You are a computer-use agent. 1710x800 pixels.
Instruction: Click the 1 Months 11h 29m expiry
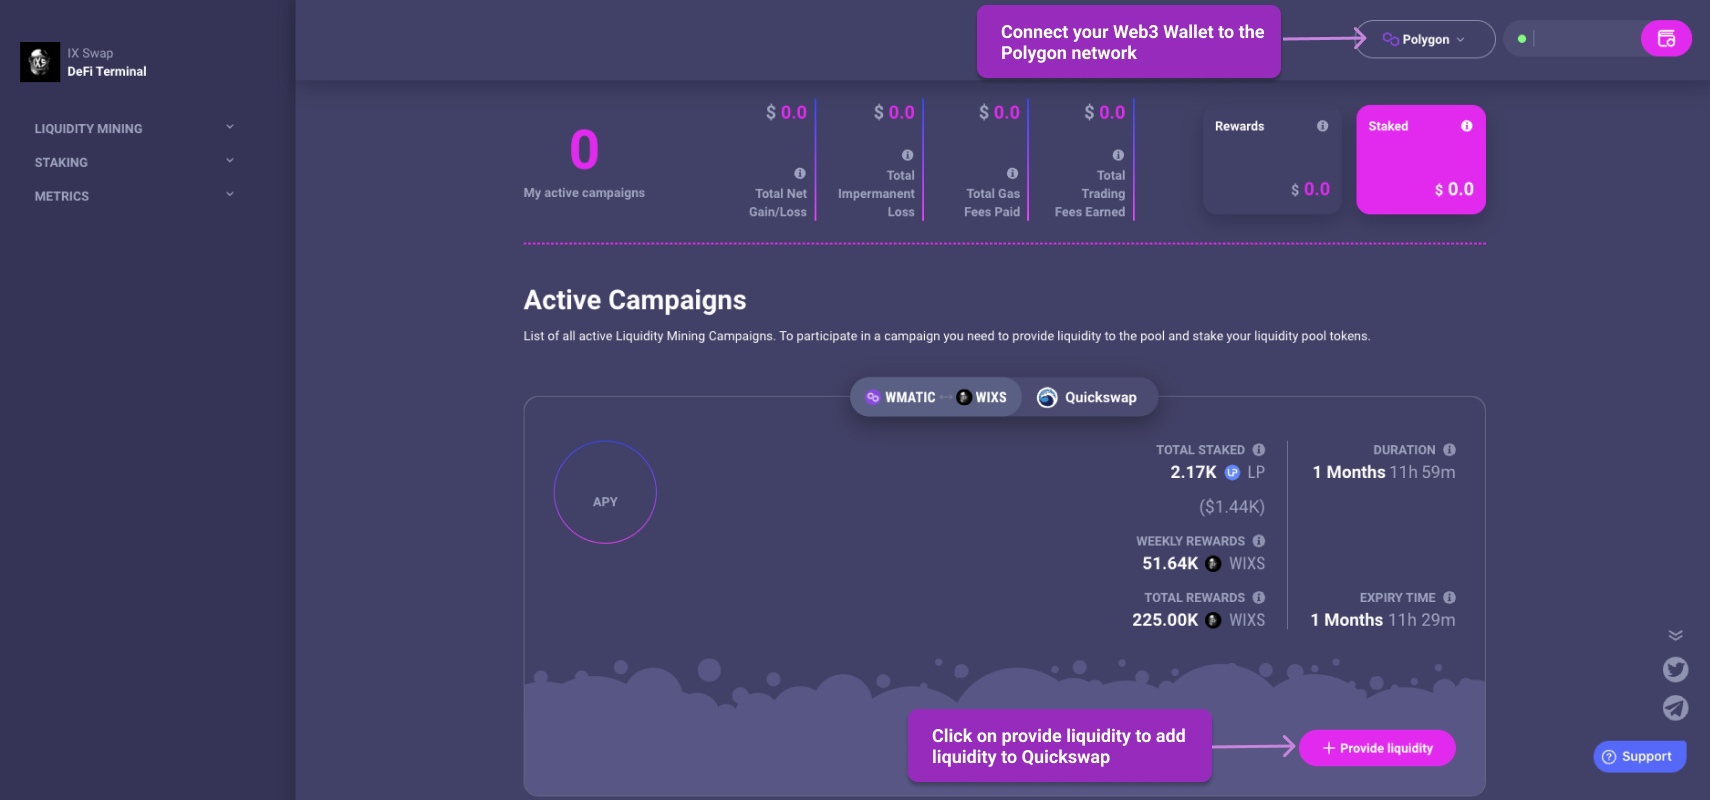pos(1383,620)
